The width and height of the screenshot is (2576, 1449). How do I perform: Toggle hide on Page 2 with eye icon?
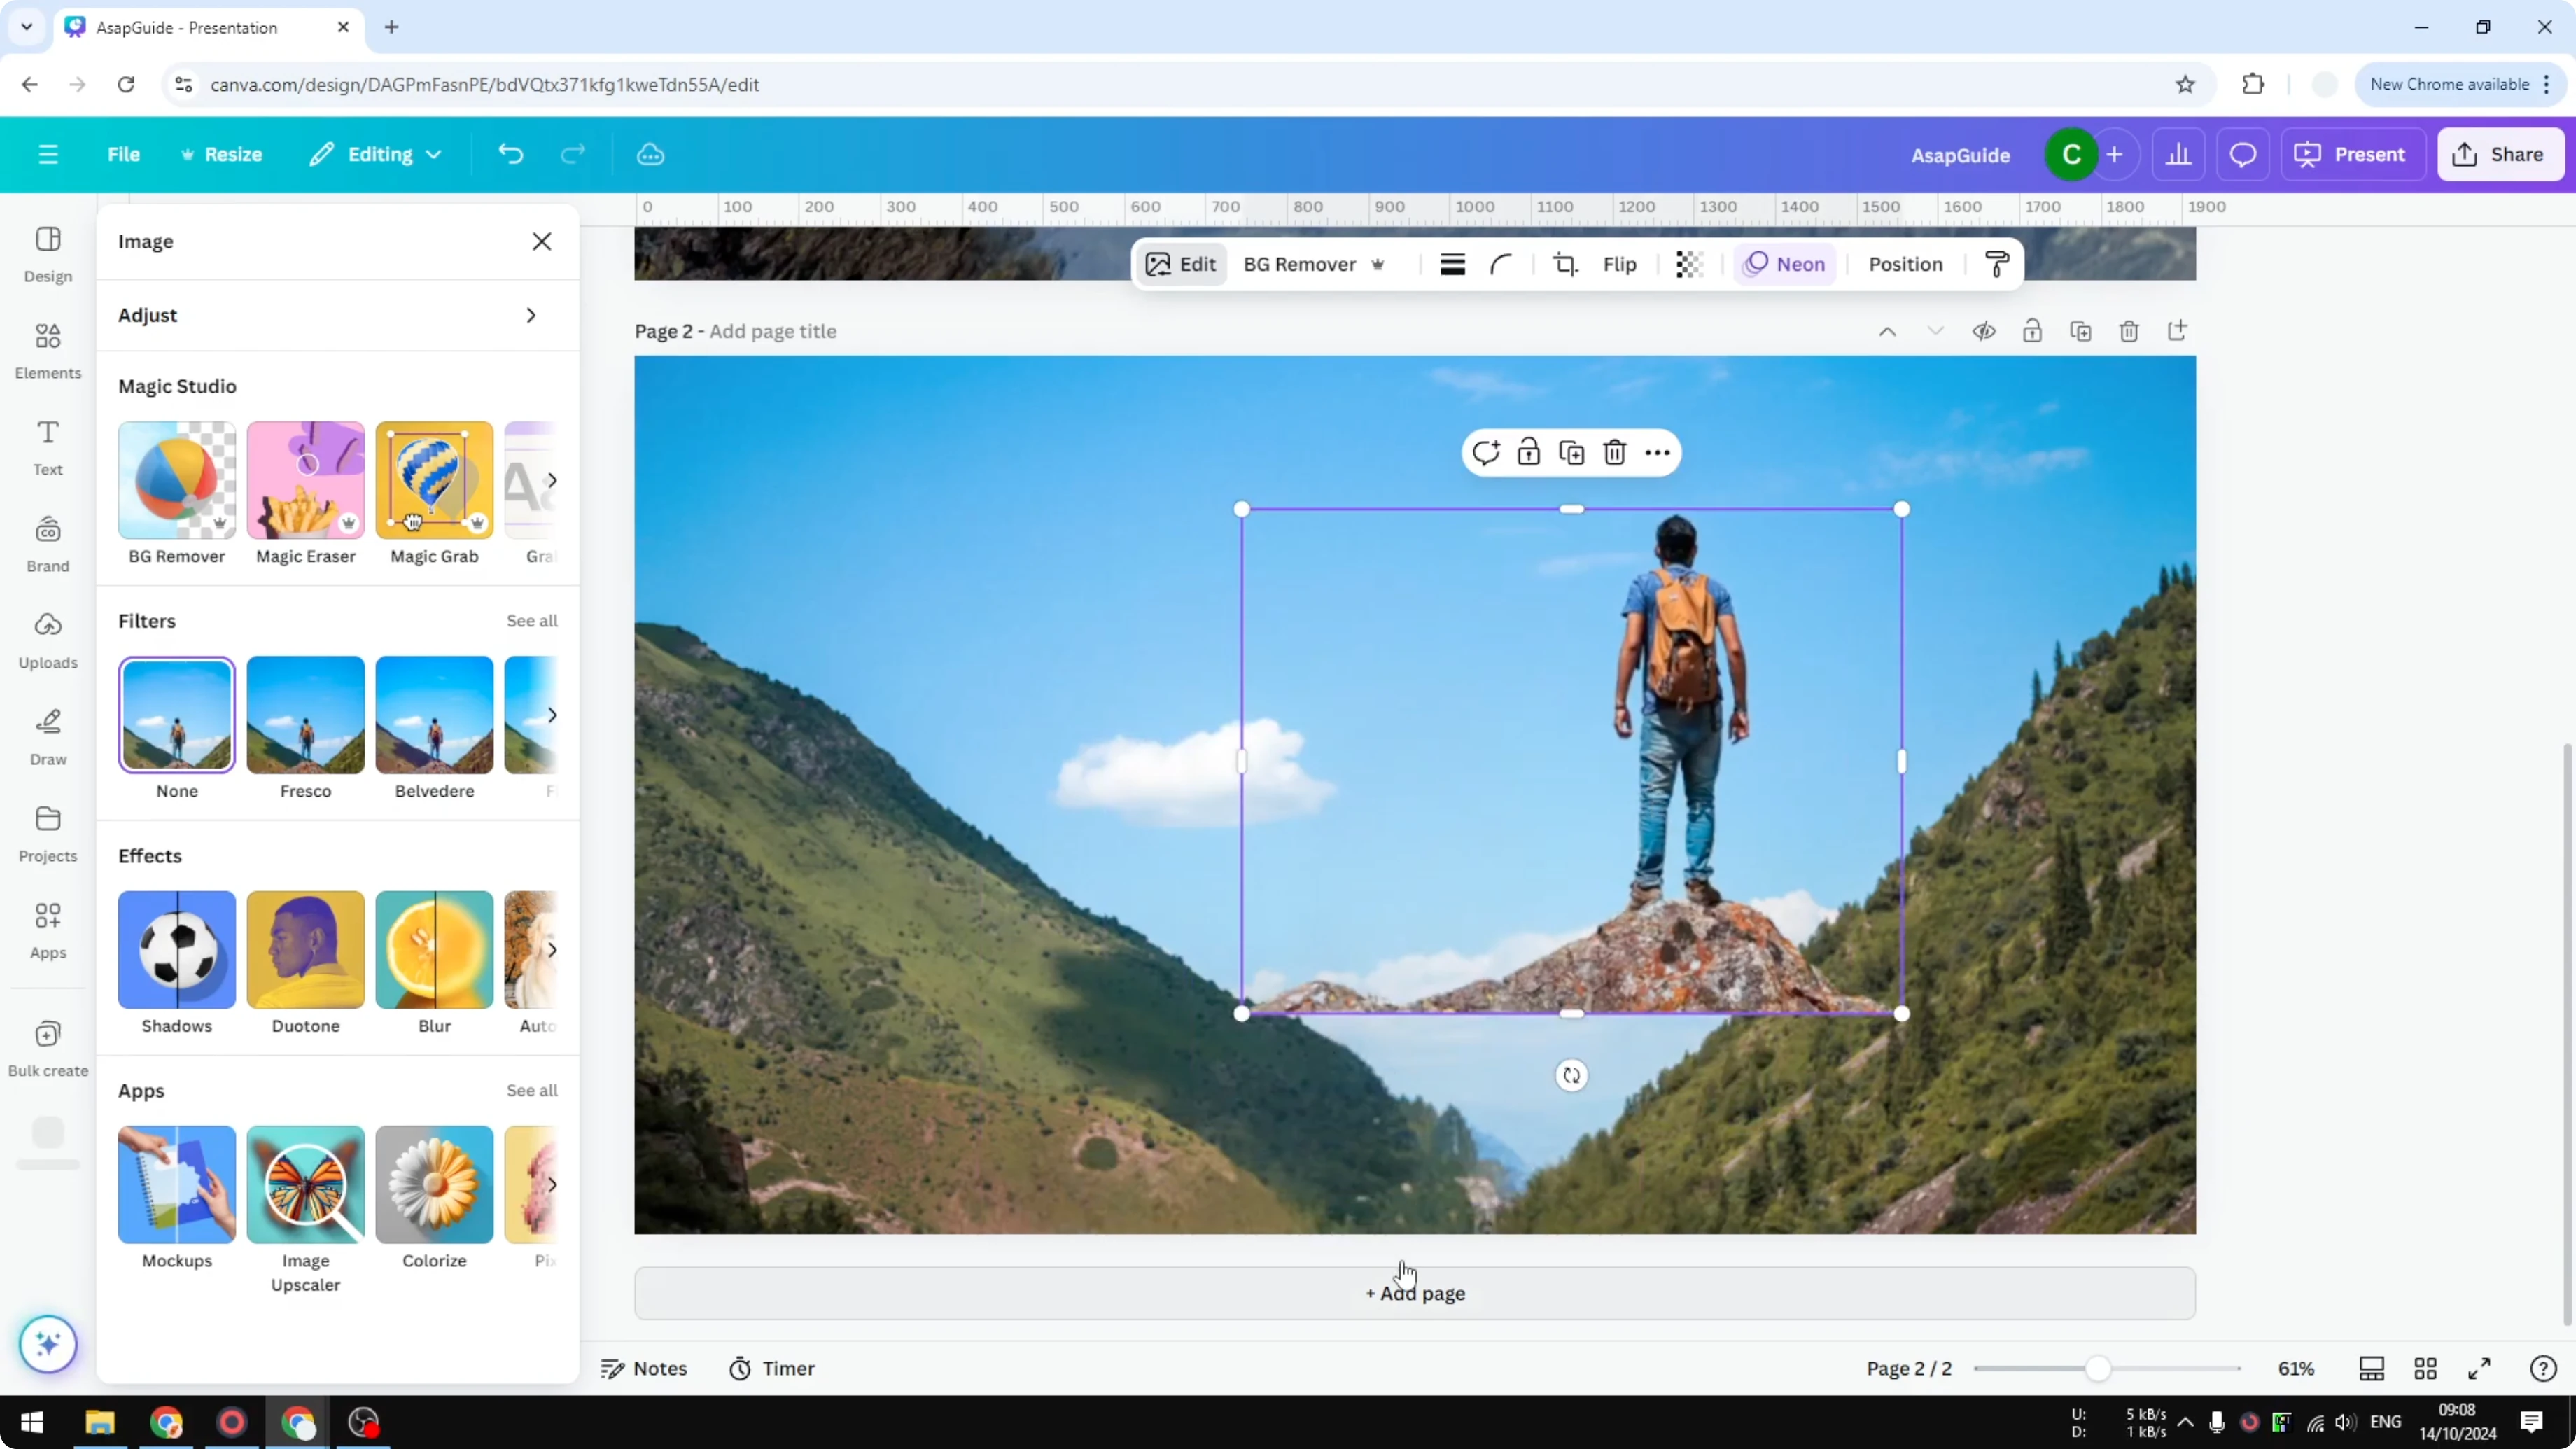click(x=1985, y=331)
